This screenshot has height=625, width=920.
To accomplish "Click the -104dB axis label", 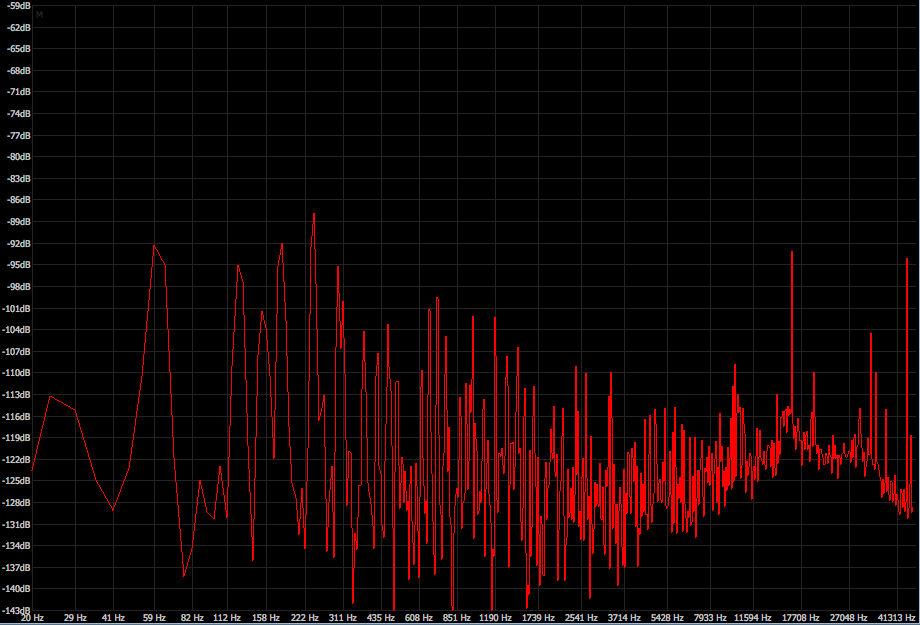I will [x=16, y=329].
